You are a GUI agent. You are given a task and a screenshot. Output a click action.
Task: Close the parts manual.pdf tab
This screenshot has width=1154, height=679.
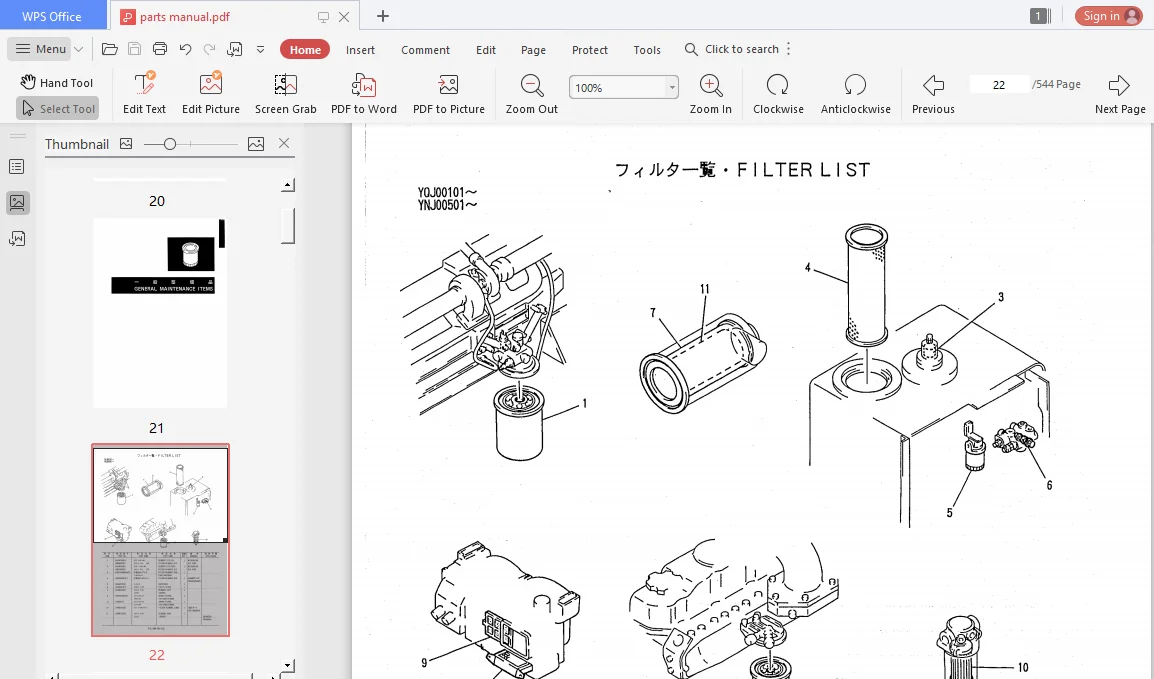344,16
